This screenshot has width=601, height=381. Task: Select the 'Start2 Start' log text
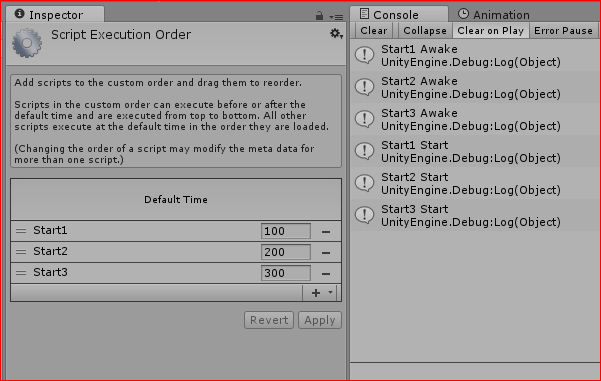415,177
